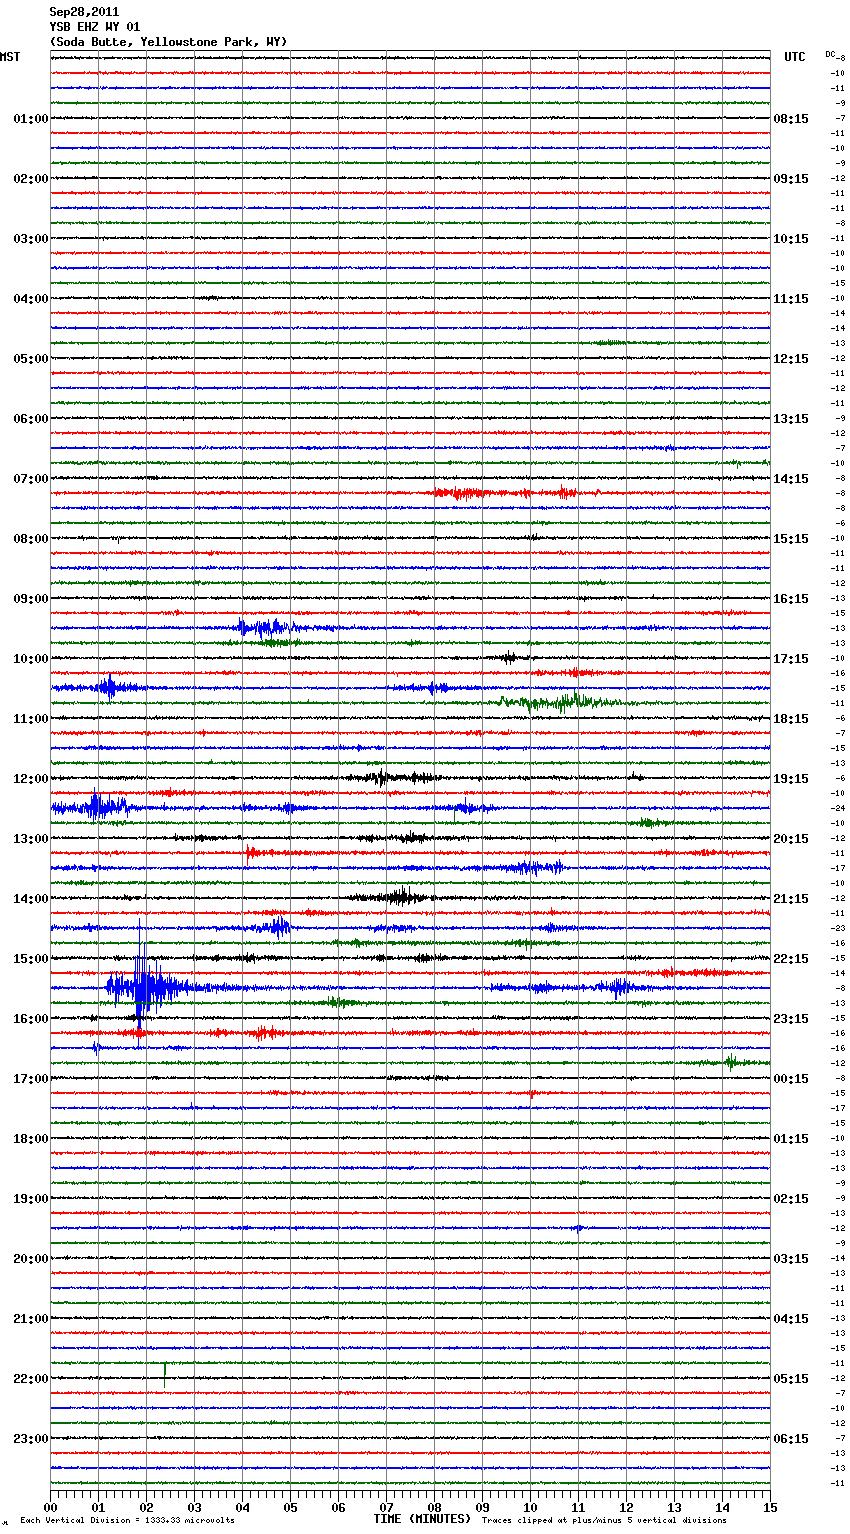Select the 22:00 MST time label

pos(31,1379)
